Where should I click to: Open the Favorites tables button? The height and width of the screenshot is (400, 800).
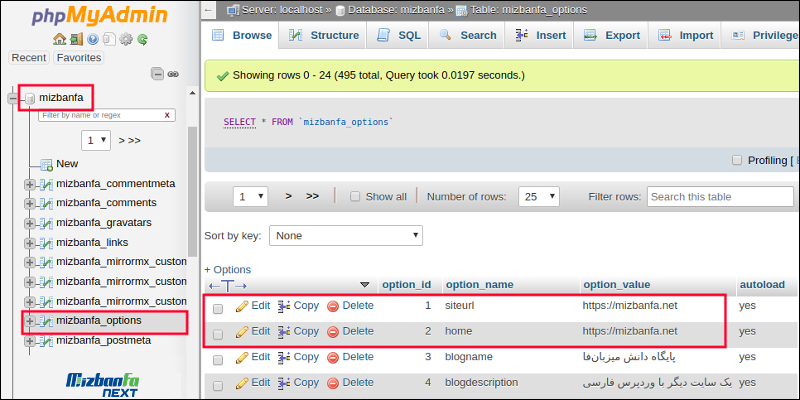tap(79, 58)
